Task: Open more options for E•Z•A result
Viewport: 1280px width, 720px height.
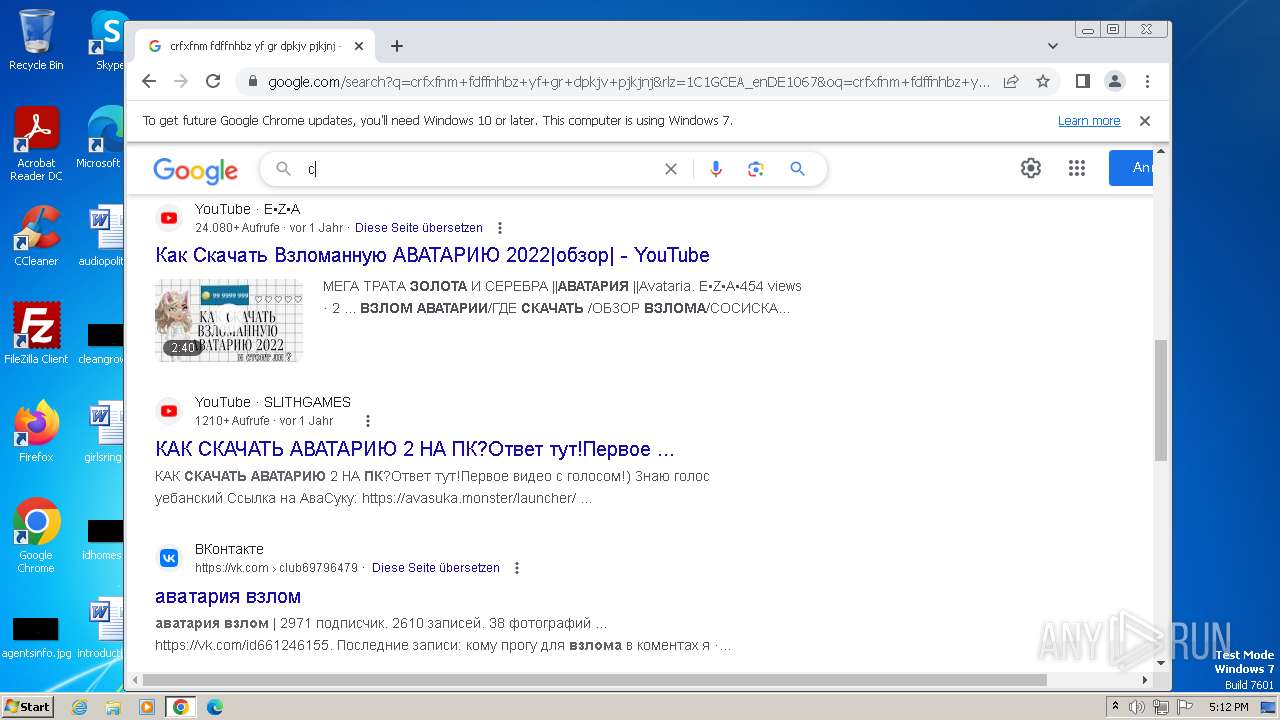Action: [x=500, y=228]
